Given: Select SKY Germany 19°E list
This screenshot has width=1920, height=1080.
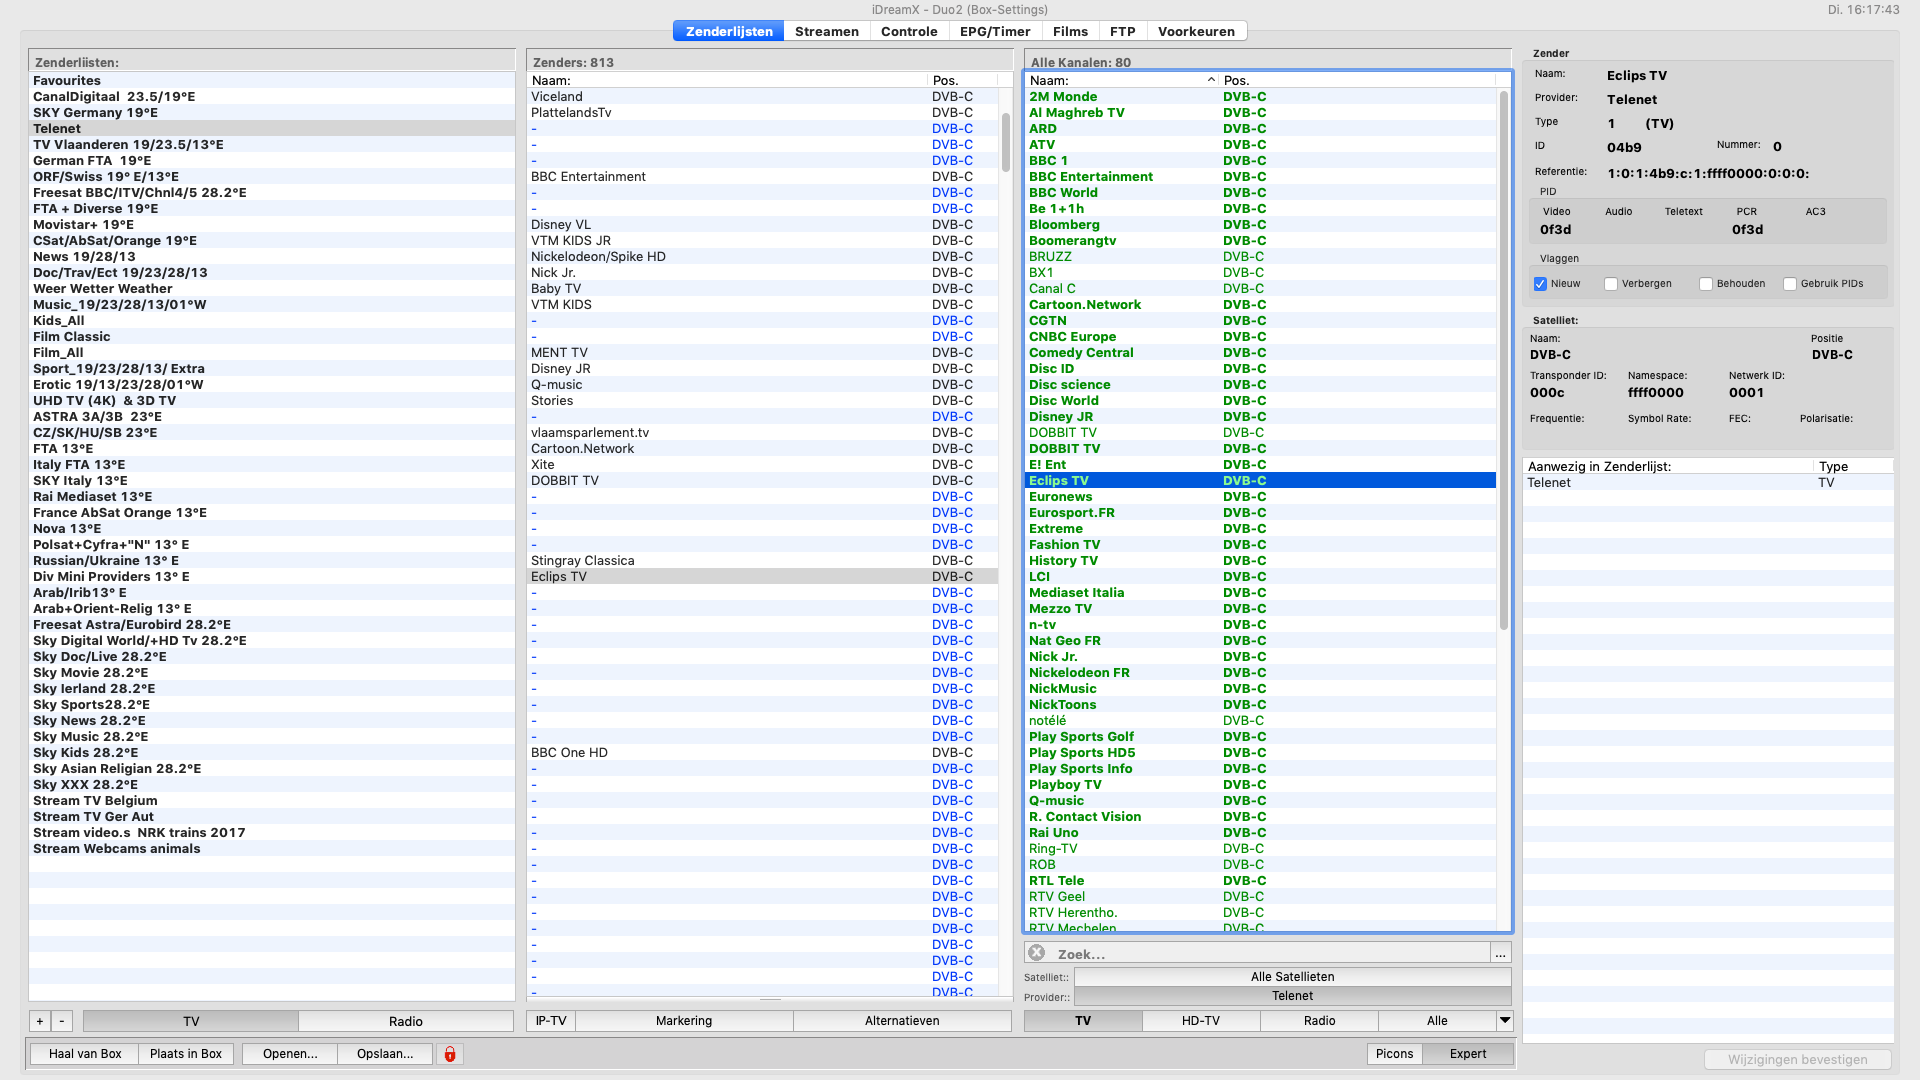Looking at the screenshot, I should pos(271,113).
